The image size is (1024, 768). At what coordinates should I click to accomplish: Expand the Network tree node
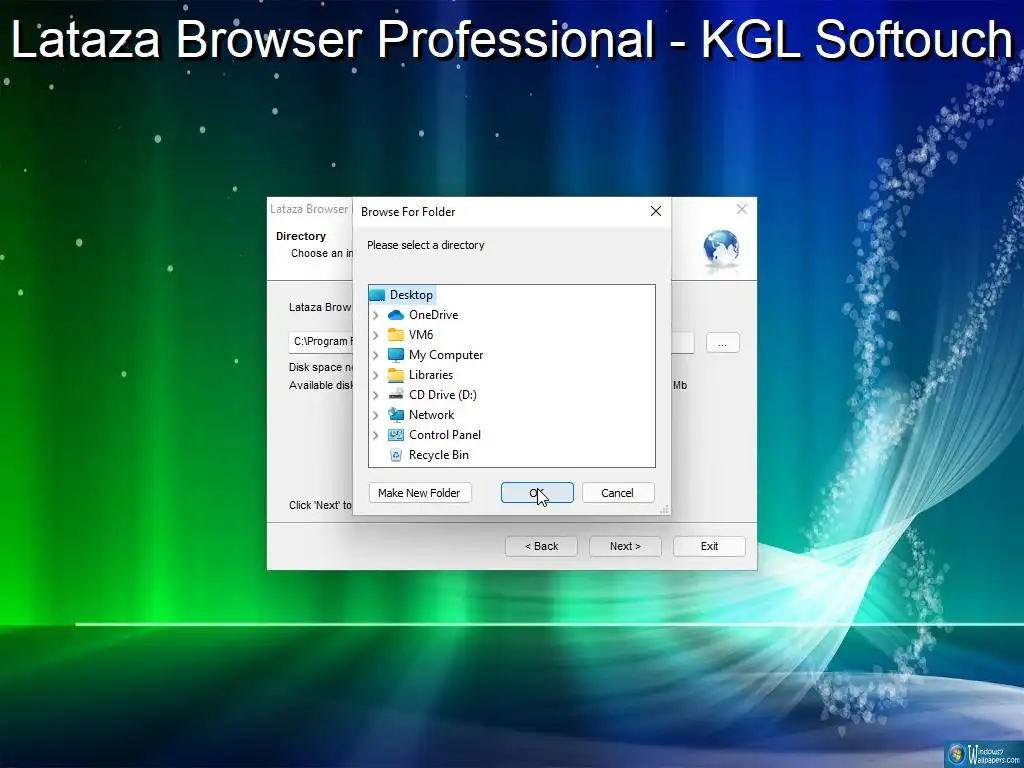point(376,415)
